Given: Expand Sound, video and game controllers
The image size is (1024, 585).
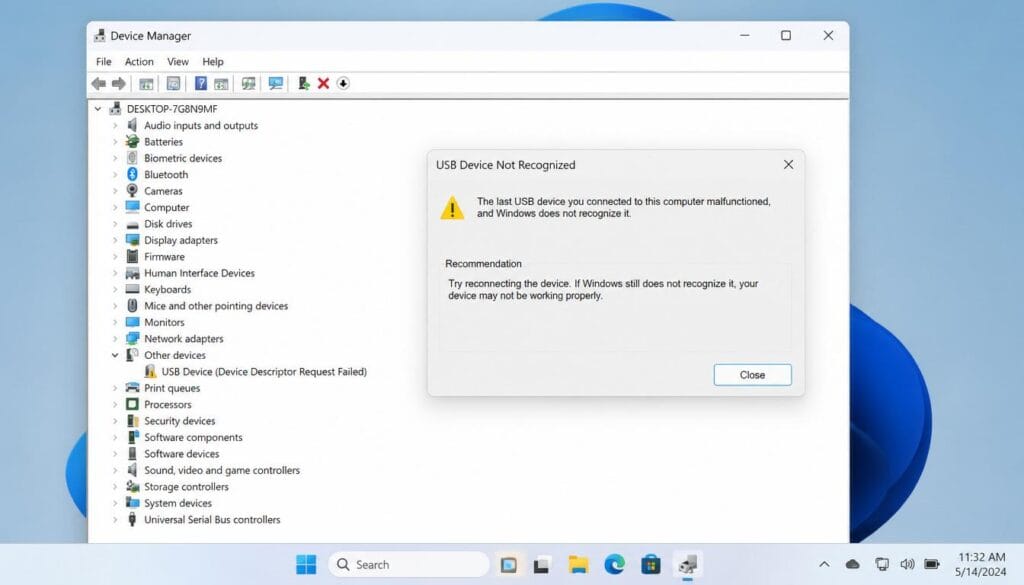Looking at the screenshot, I should click(x=115, y=470).
